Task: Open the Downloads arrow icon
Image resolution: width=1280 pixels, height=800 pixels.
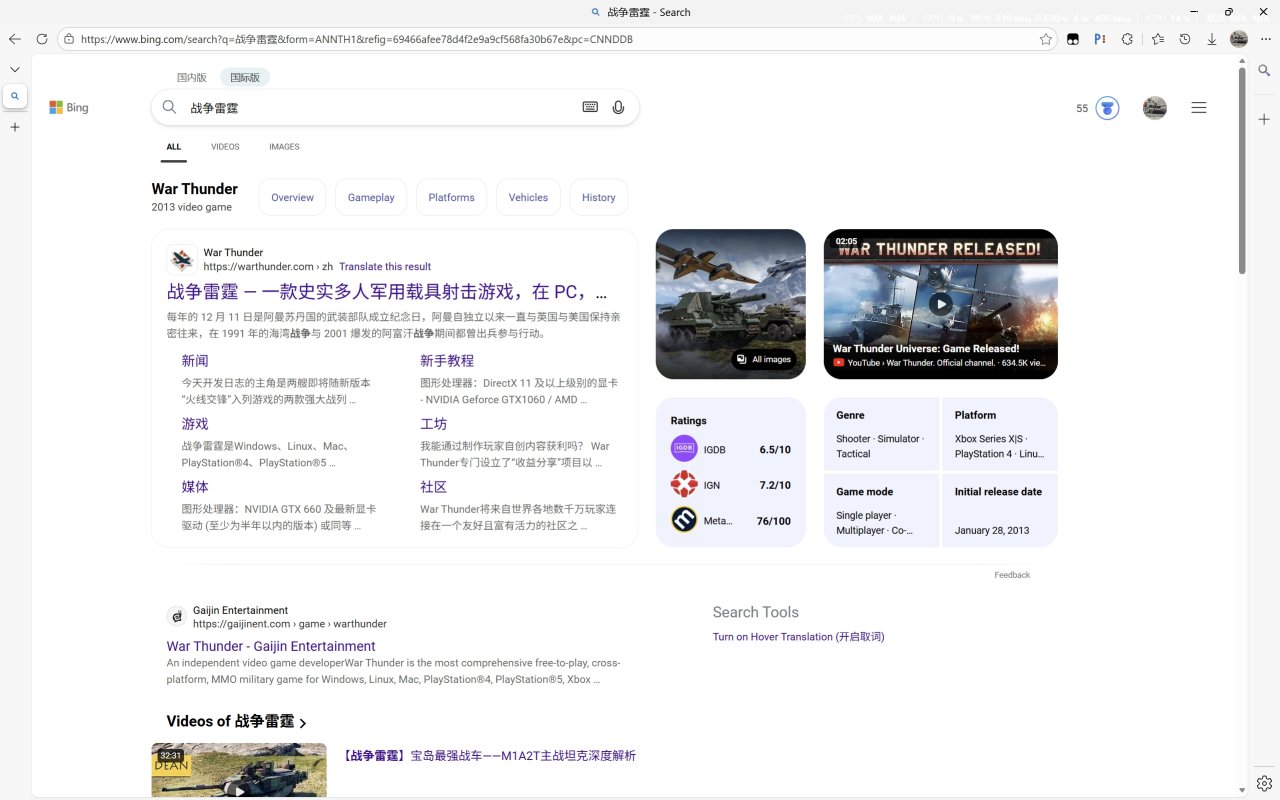Action: tap(1212, 39)
